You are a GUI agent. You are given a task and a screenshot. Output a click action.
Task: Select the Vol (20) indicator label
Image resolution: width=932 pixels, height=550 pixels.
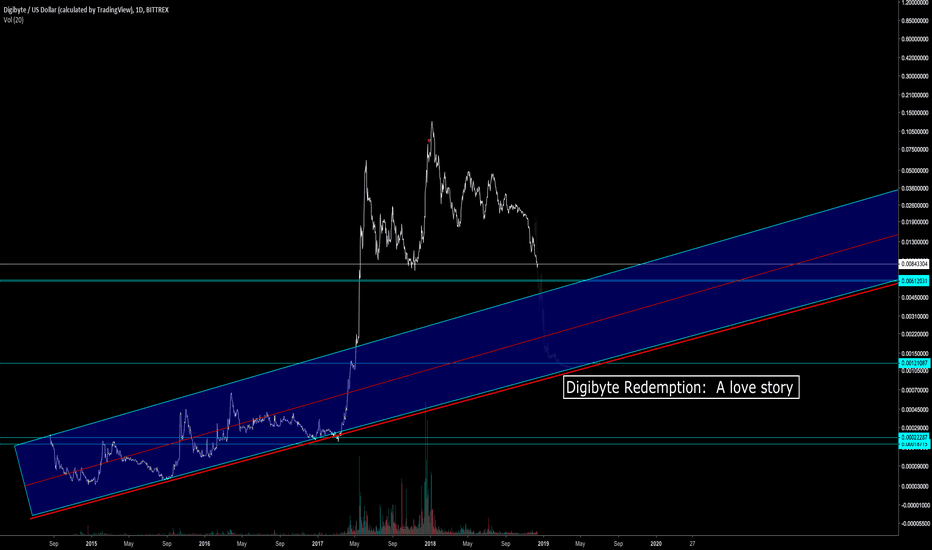[x=14, y=20]
